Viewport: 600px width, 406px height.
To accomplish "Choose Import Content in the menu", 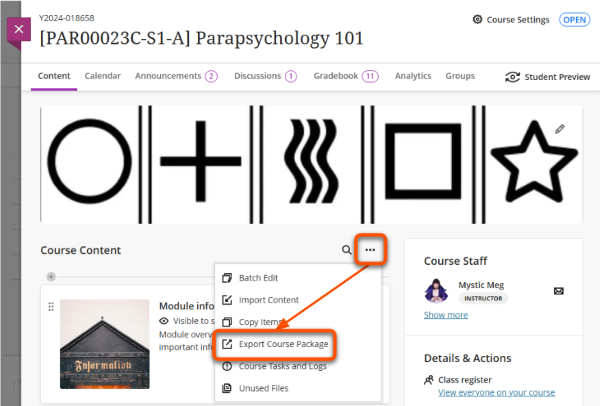I will coord(268,299).
